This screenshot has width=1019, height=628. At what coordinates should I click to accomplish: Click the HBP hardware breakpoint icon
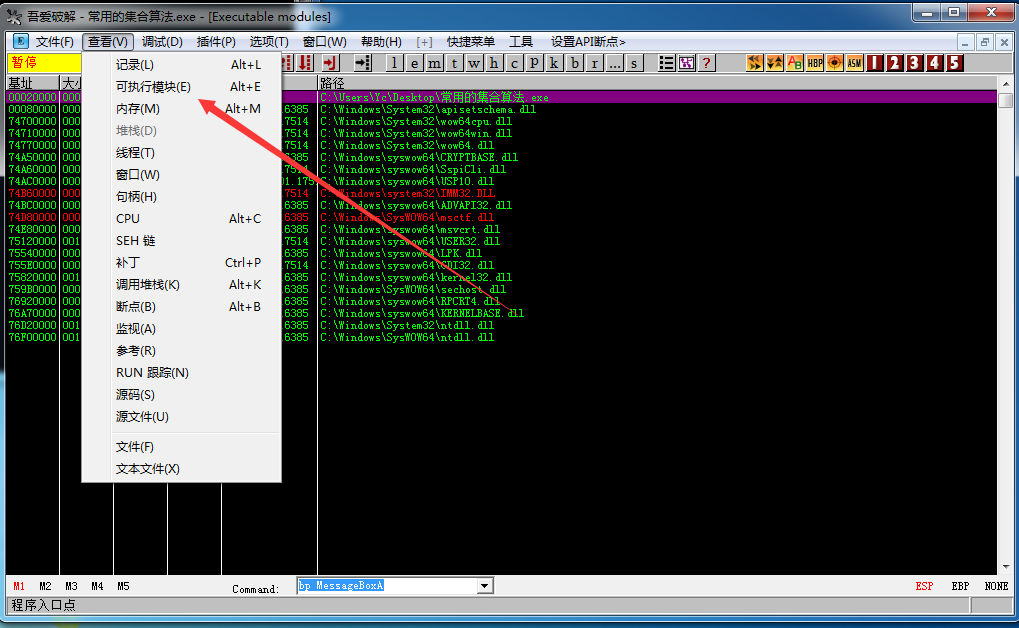[x=815, y=63]
